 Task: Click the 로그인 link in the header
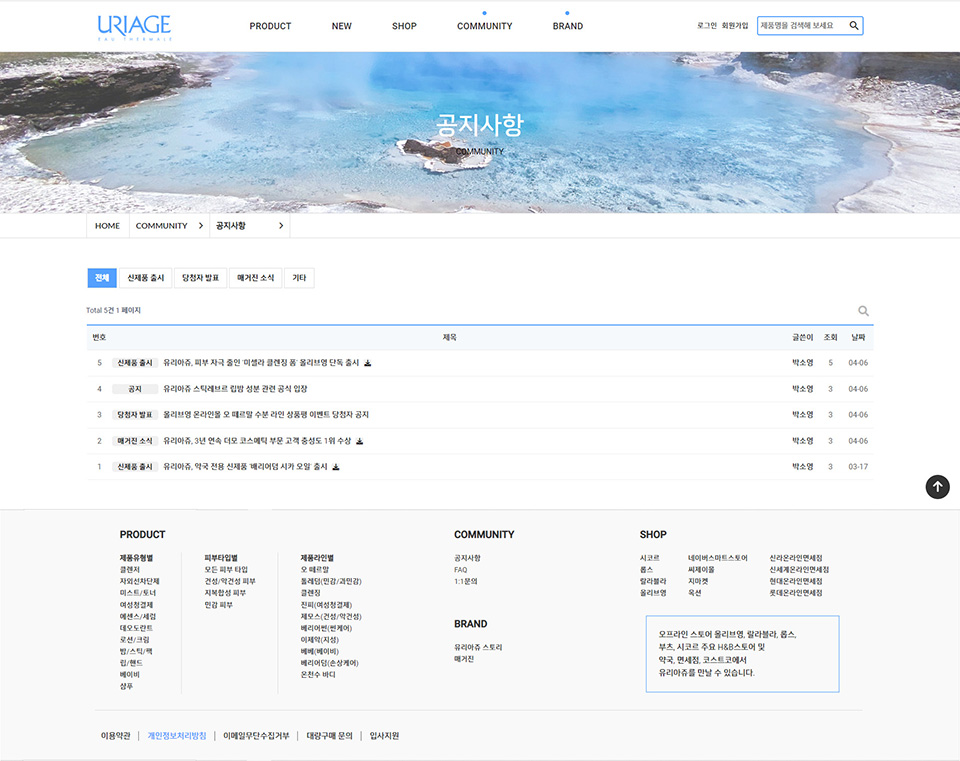(x=707, y=26)
